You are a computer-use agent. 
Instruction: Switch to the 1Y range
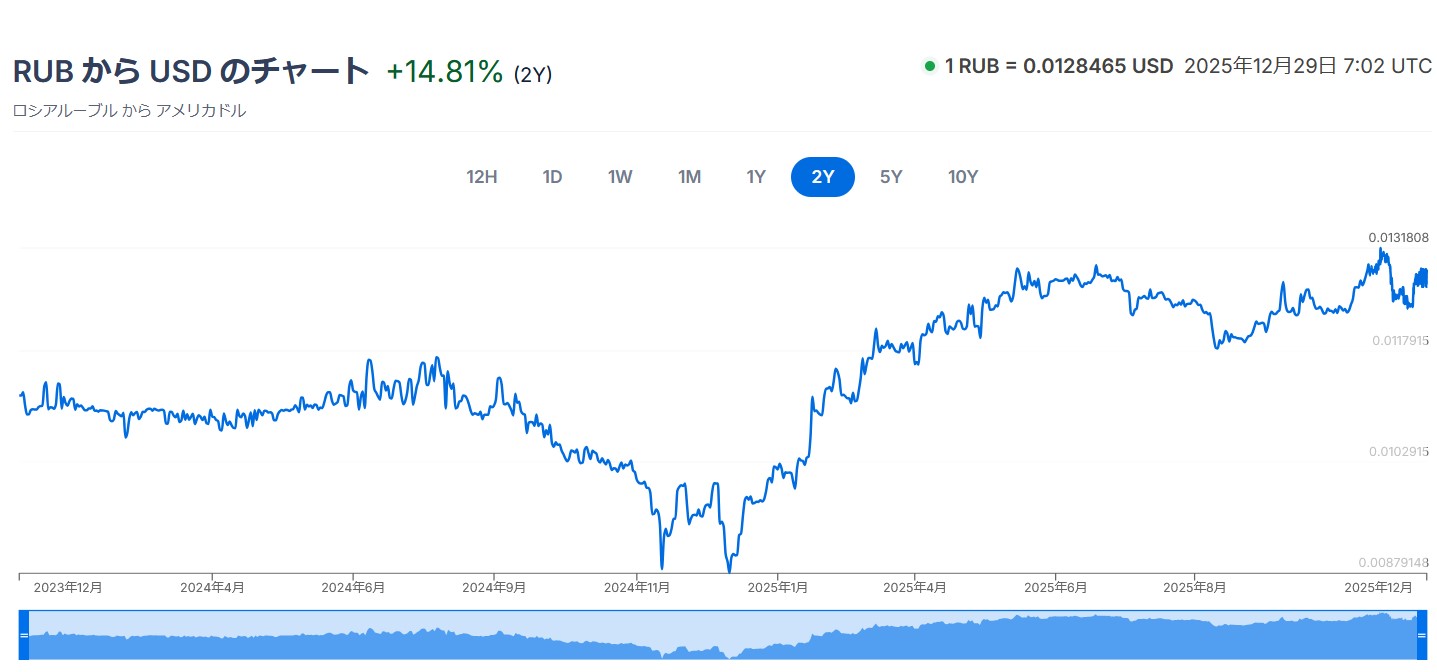pyautogui.click(x=756, y=177)
